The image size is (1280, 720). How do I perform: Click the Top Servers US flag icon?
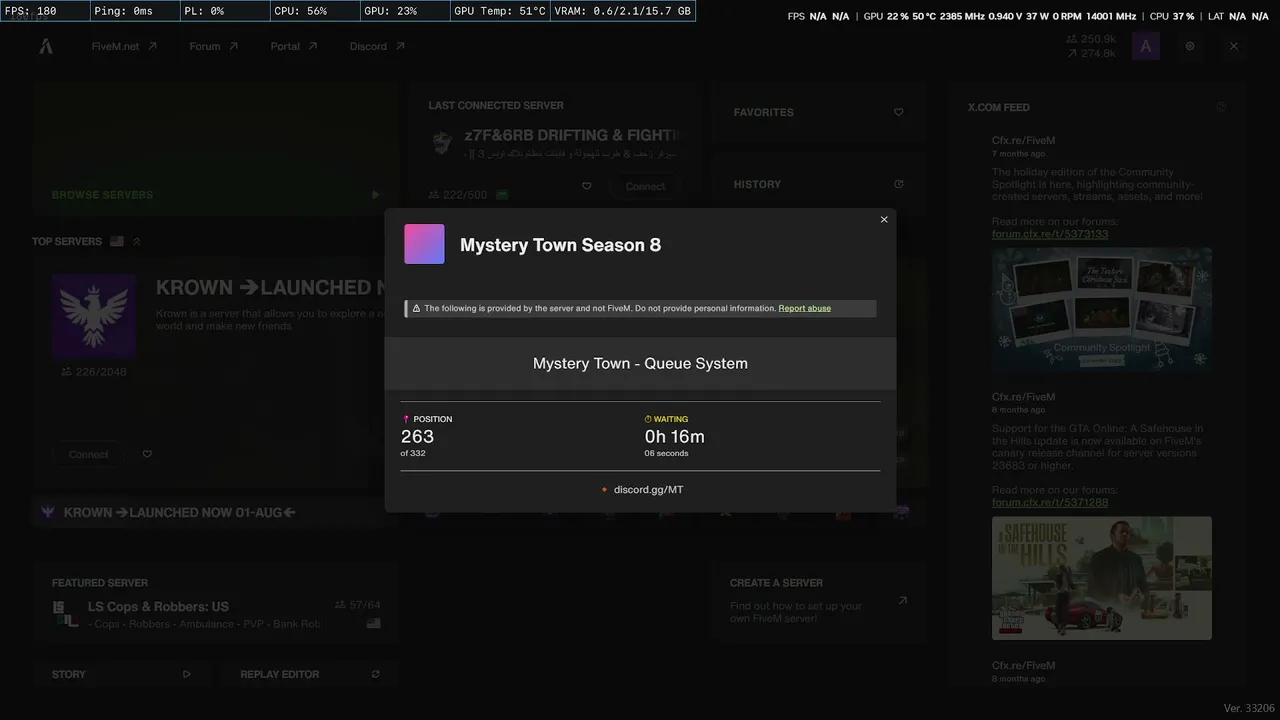117,241
